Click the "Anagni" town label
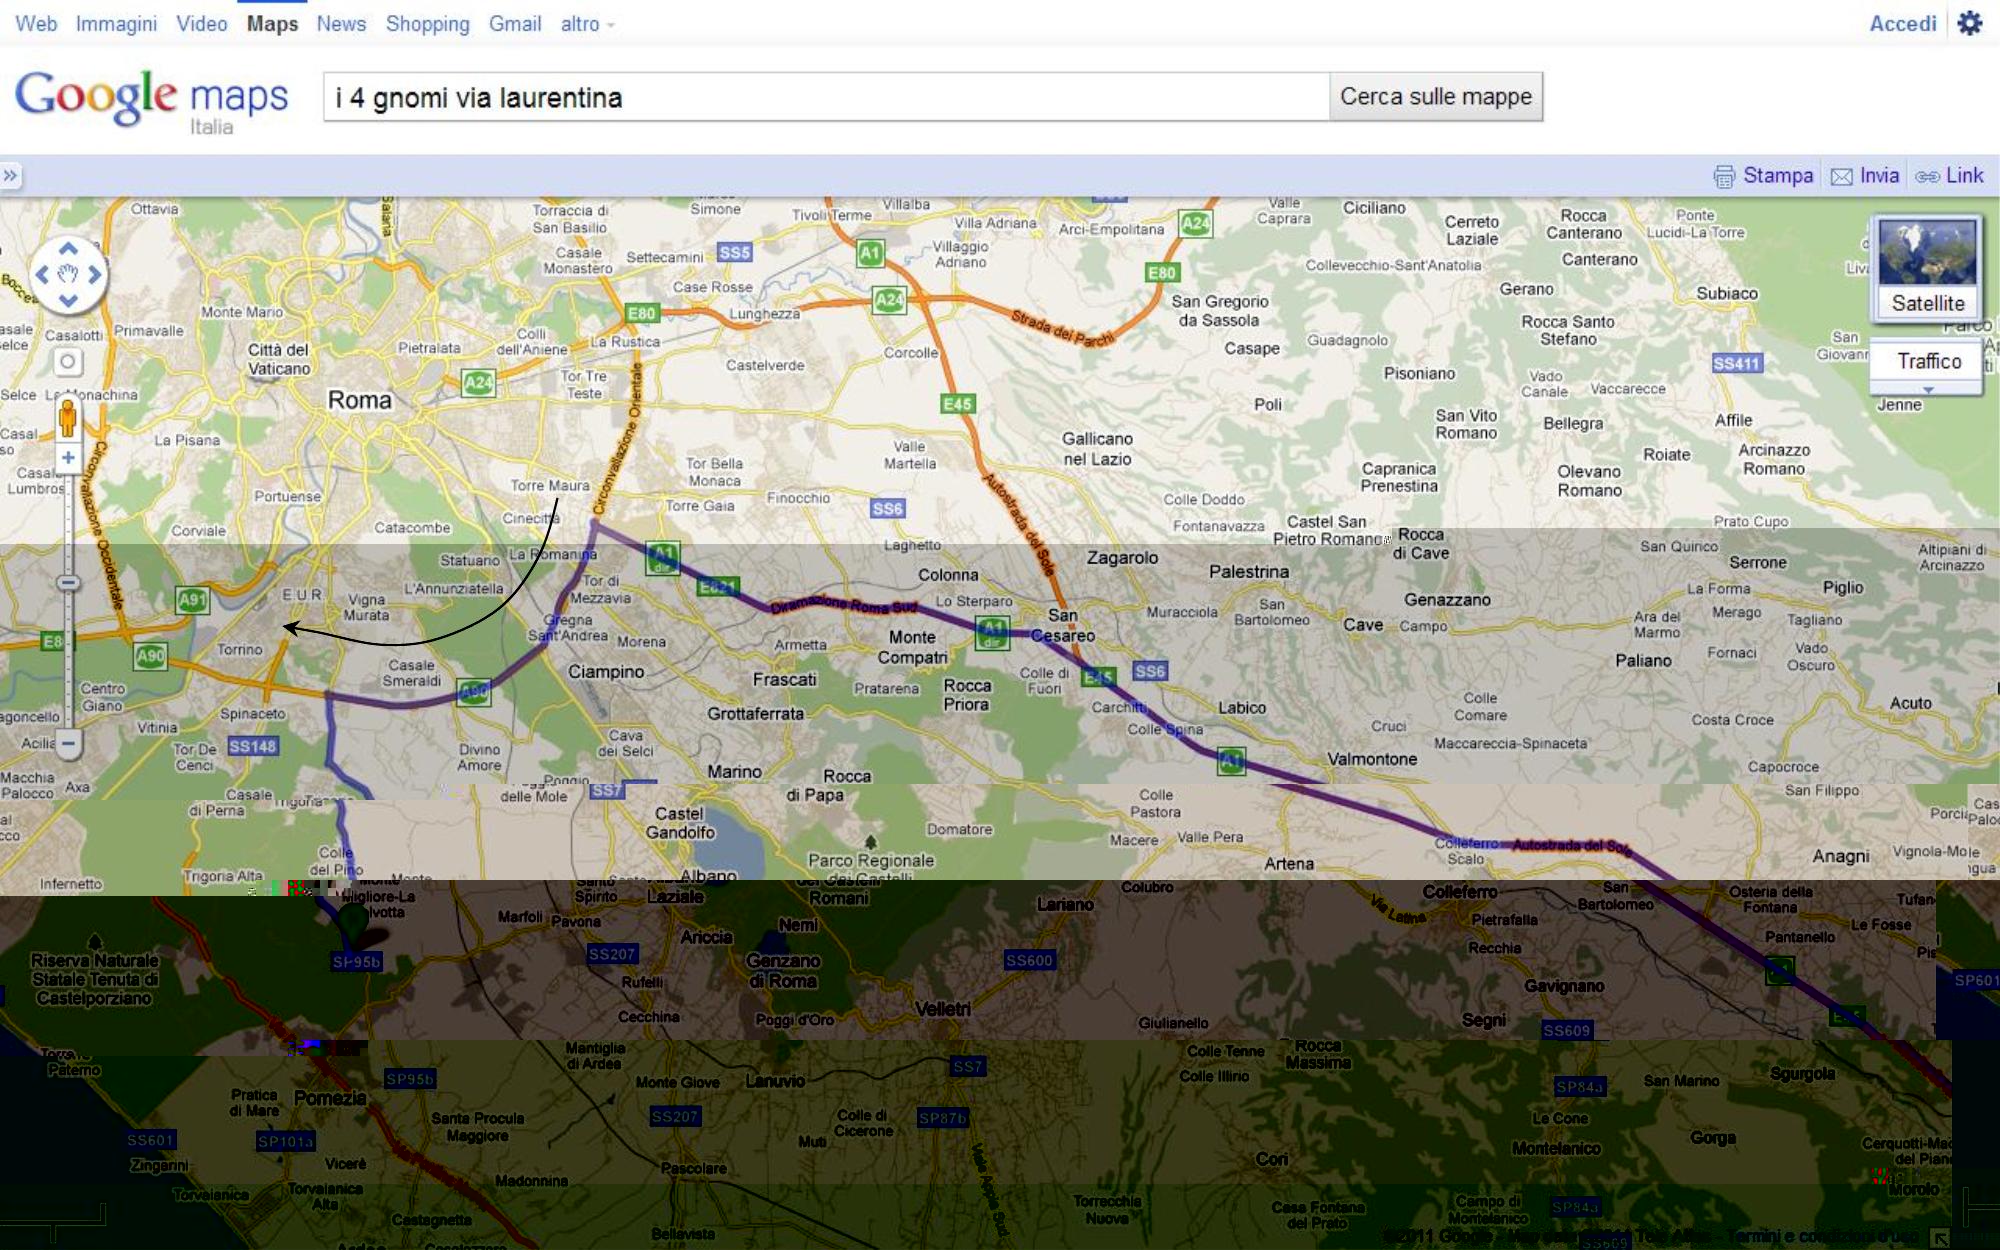The height and width of the screenshot is (1250, 2000). click(x=1841, y=856)
